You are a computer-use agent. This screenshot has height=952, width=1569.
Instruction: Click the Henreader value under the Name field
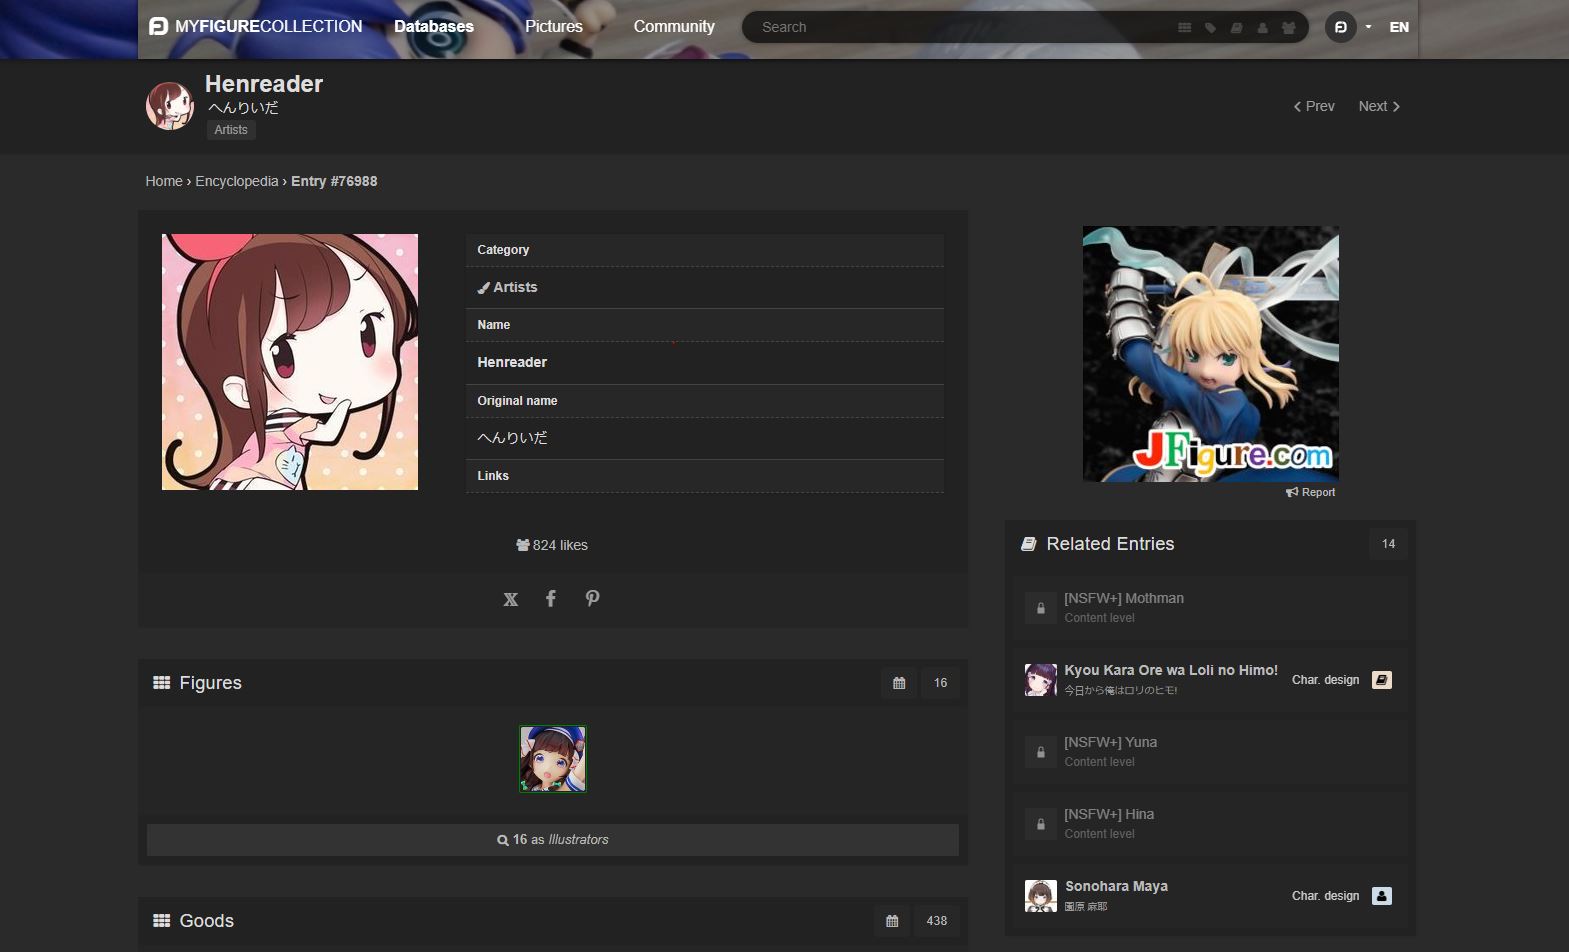pyautogui.click(x=512, y=362)
